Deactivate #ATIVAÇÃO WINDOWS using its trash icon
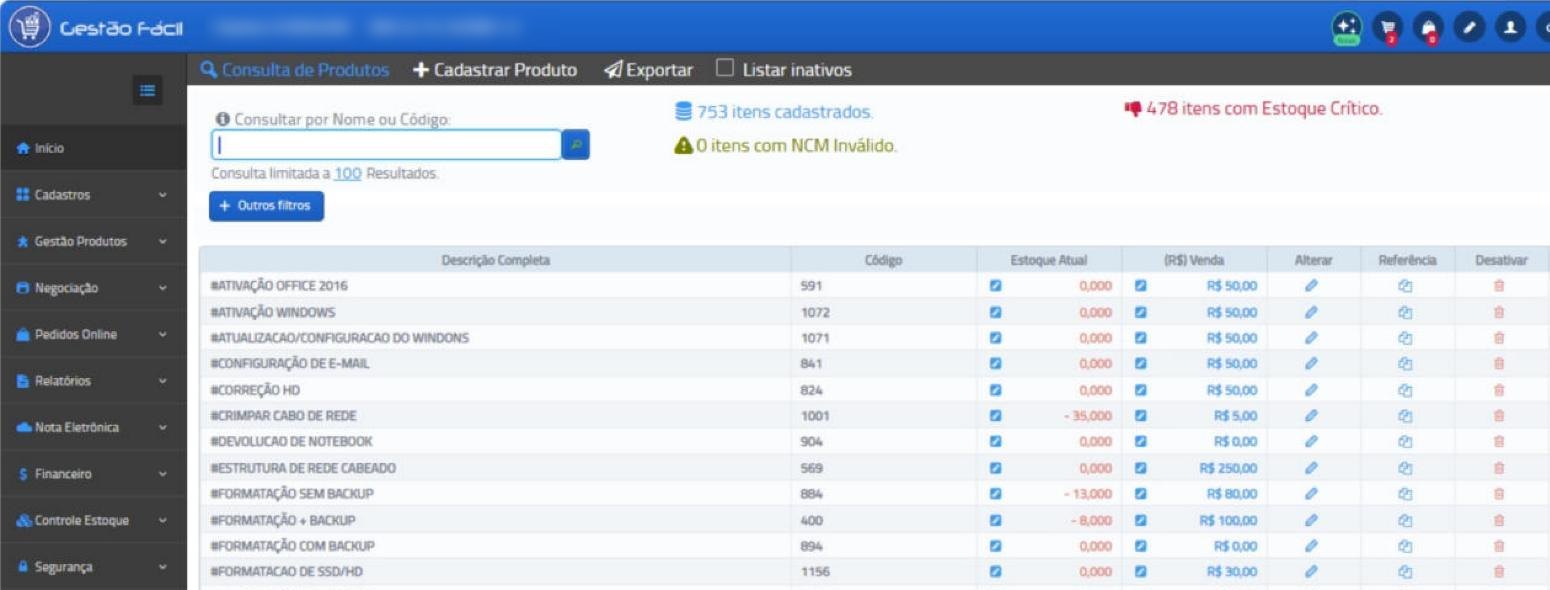The image size is (1550, 590). click(x=1499, y=312)
